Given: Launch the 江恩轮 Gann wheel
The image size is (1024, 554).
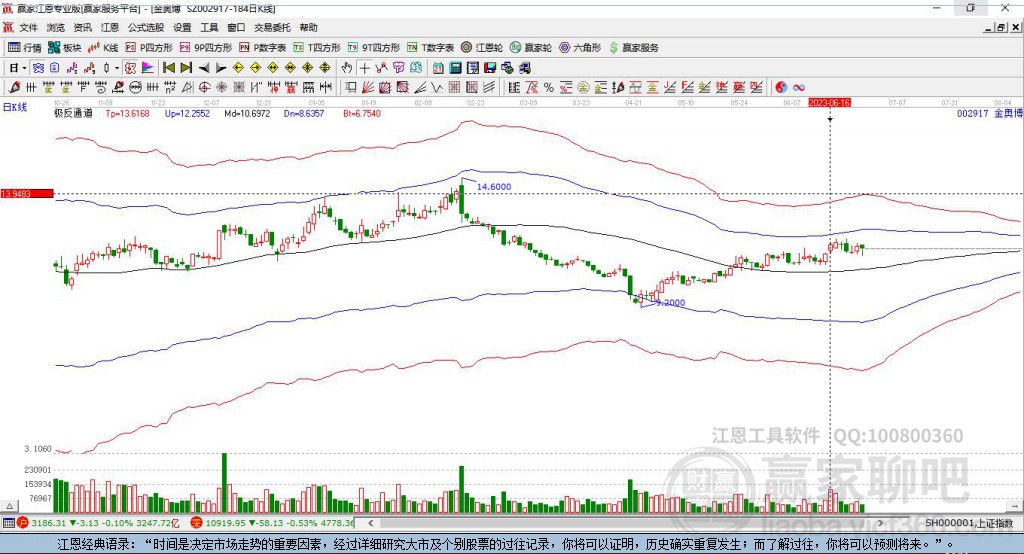Looking at the screenshot, I should (482, 48).
